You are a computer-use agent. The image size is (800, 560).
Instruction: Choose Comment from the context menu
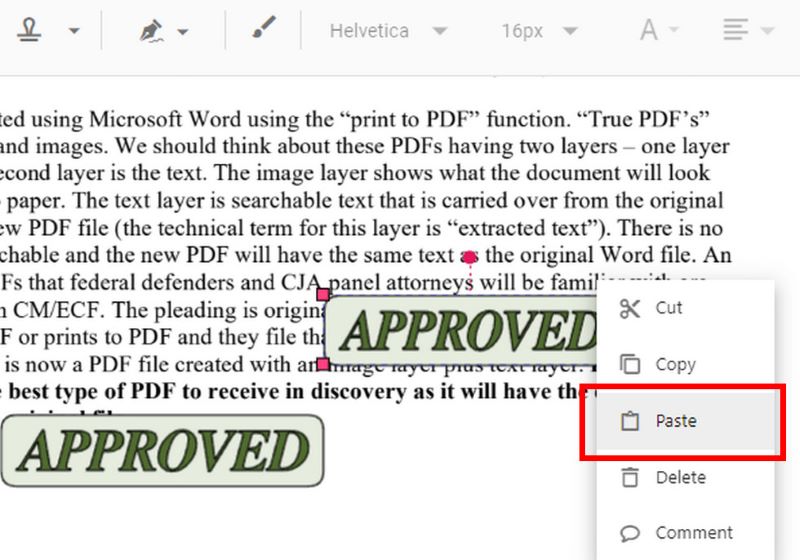point(686,533)
